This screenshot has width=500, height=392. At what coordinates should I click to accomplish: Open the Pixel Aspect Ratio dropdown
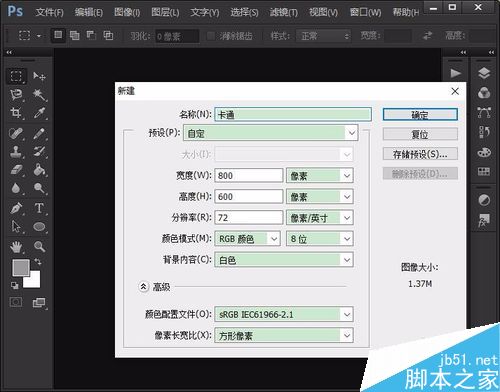coord(284,335)
